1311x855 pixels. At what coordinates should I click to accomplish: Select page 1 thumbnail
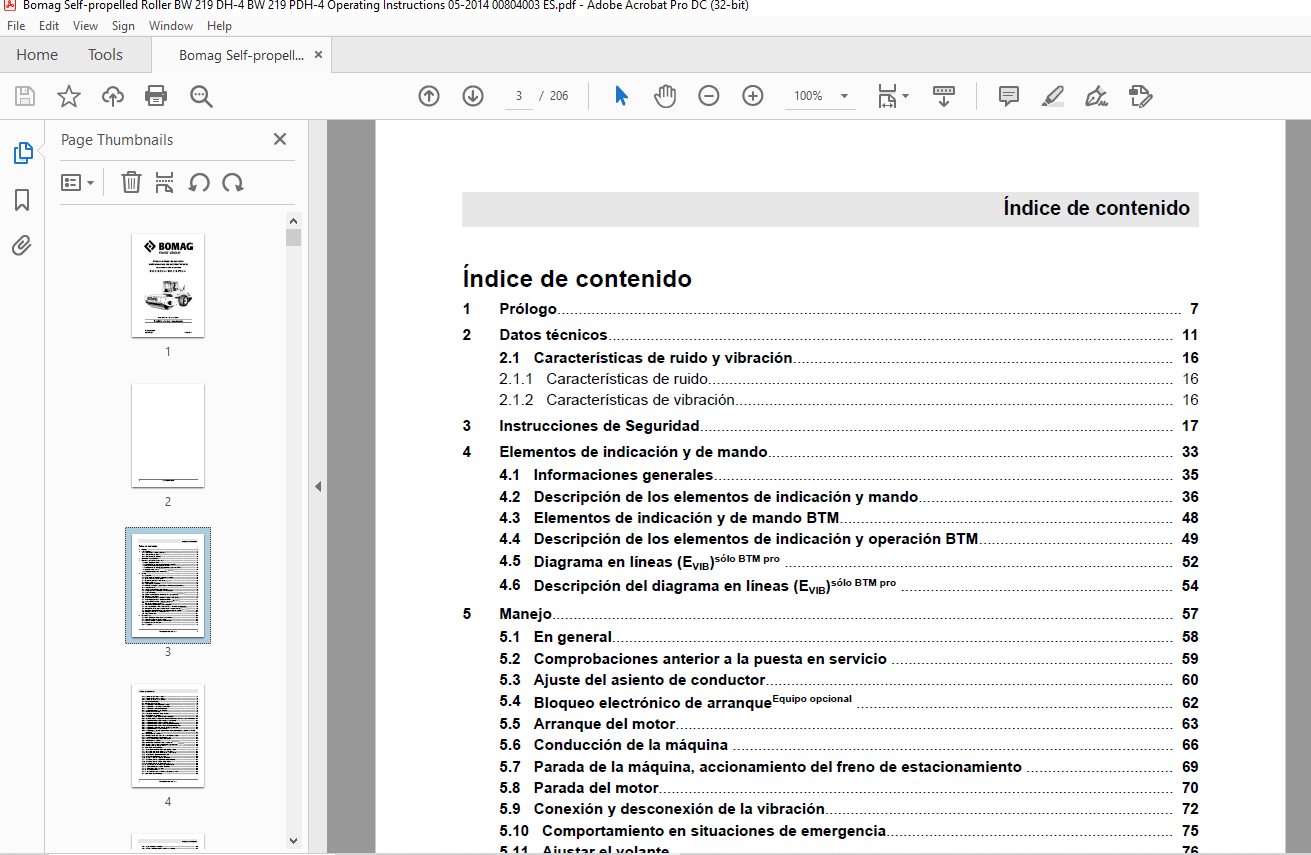[168, 286]
